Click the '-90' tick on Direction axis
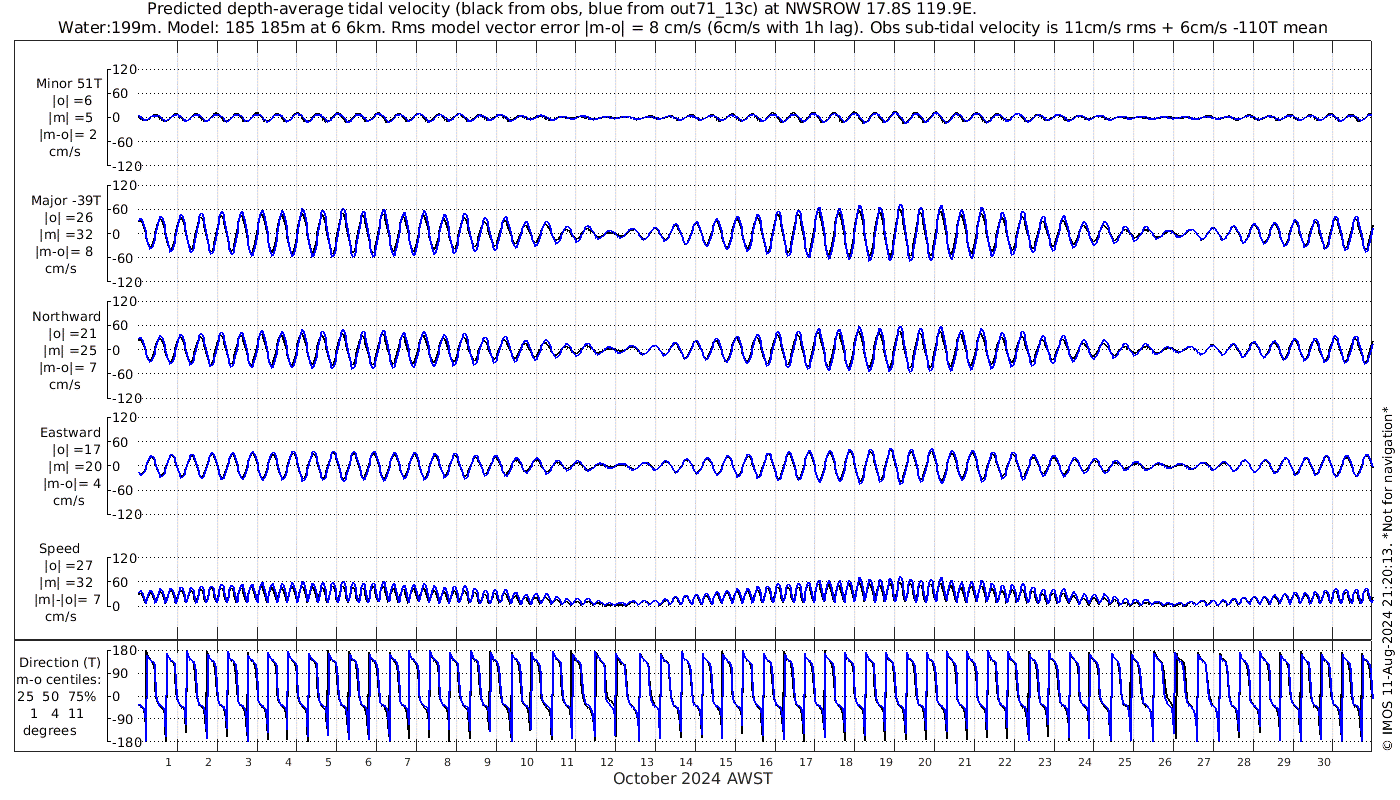Screen dimensions: 1400x800 point(124,718)
